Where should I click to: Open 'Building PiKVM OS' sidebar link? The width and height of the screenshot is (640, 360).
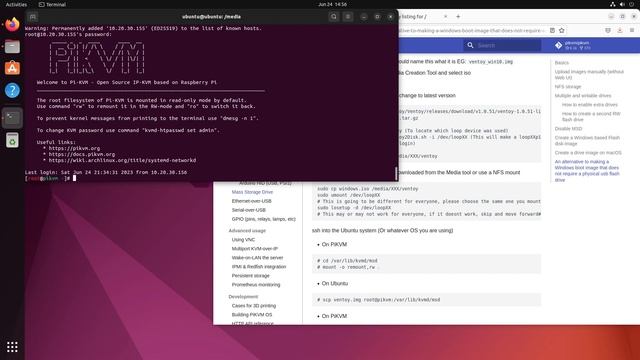click(x=251, y=314)
